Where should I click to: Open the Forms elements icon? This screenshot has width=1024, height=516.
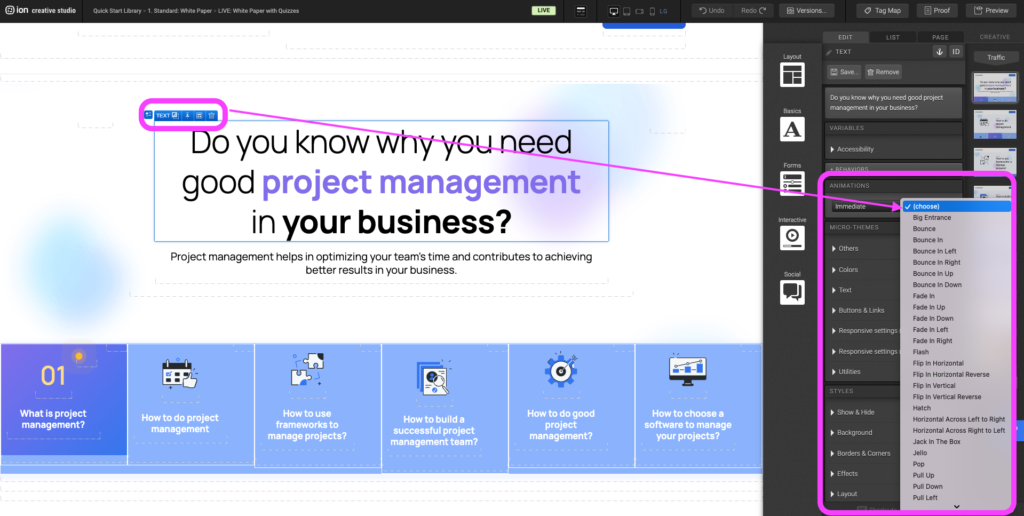tap(792, 183)
